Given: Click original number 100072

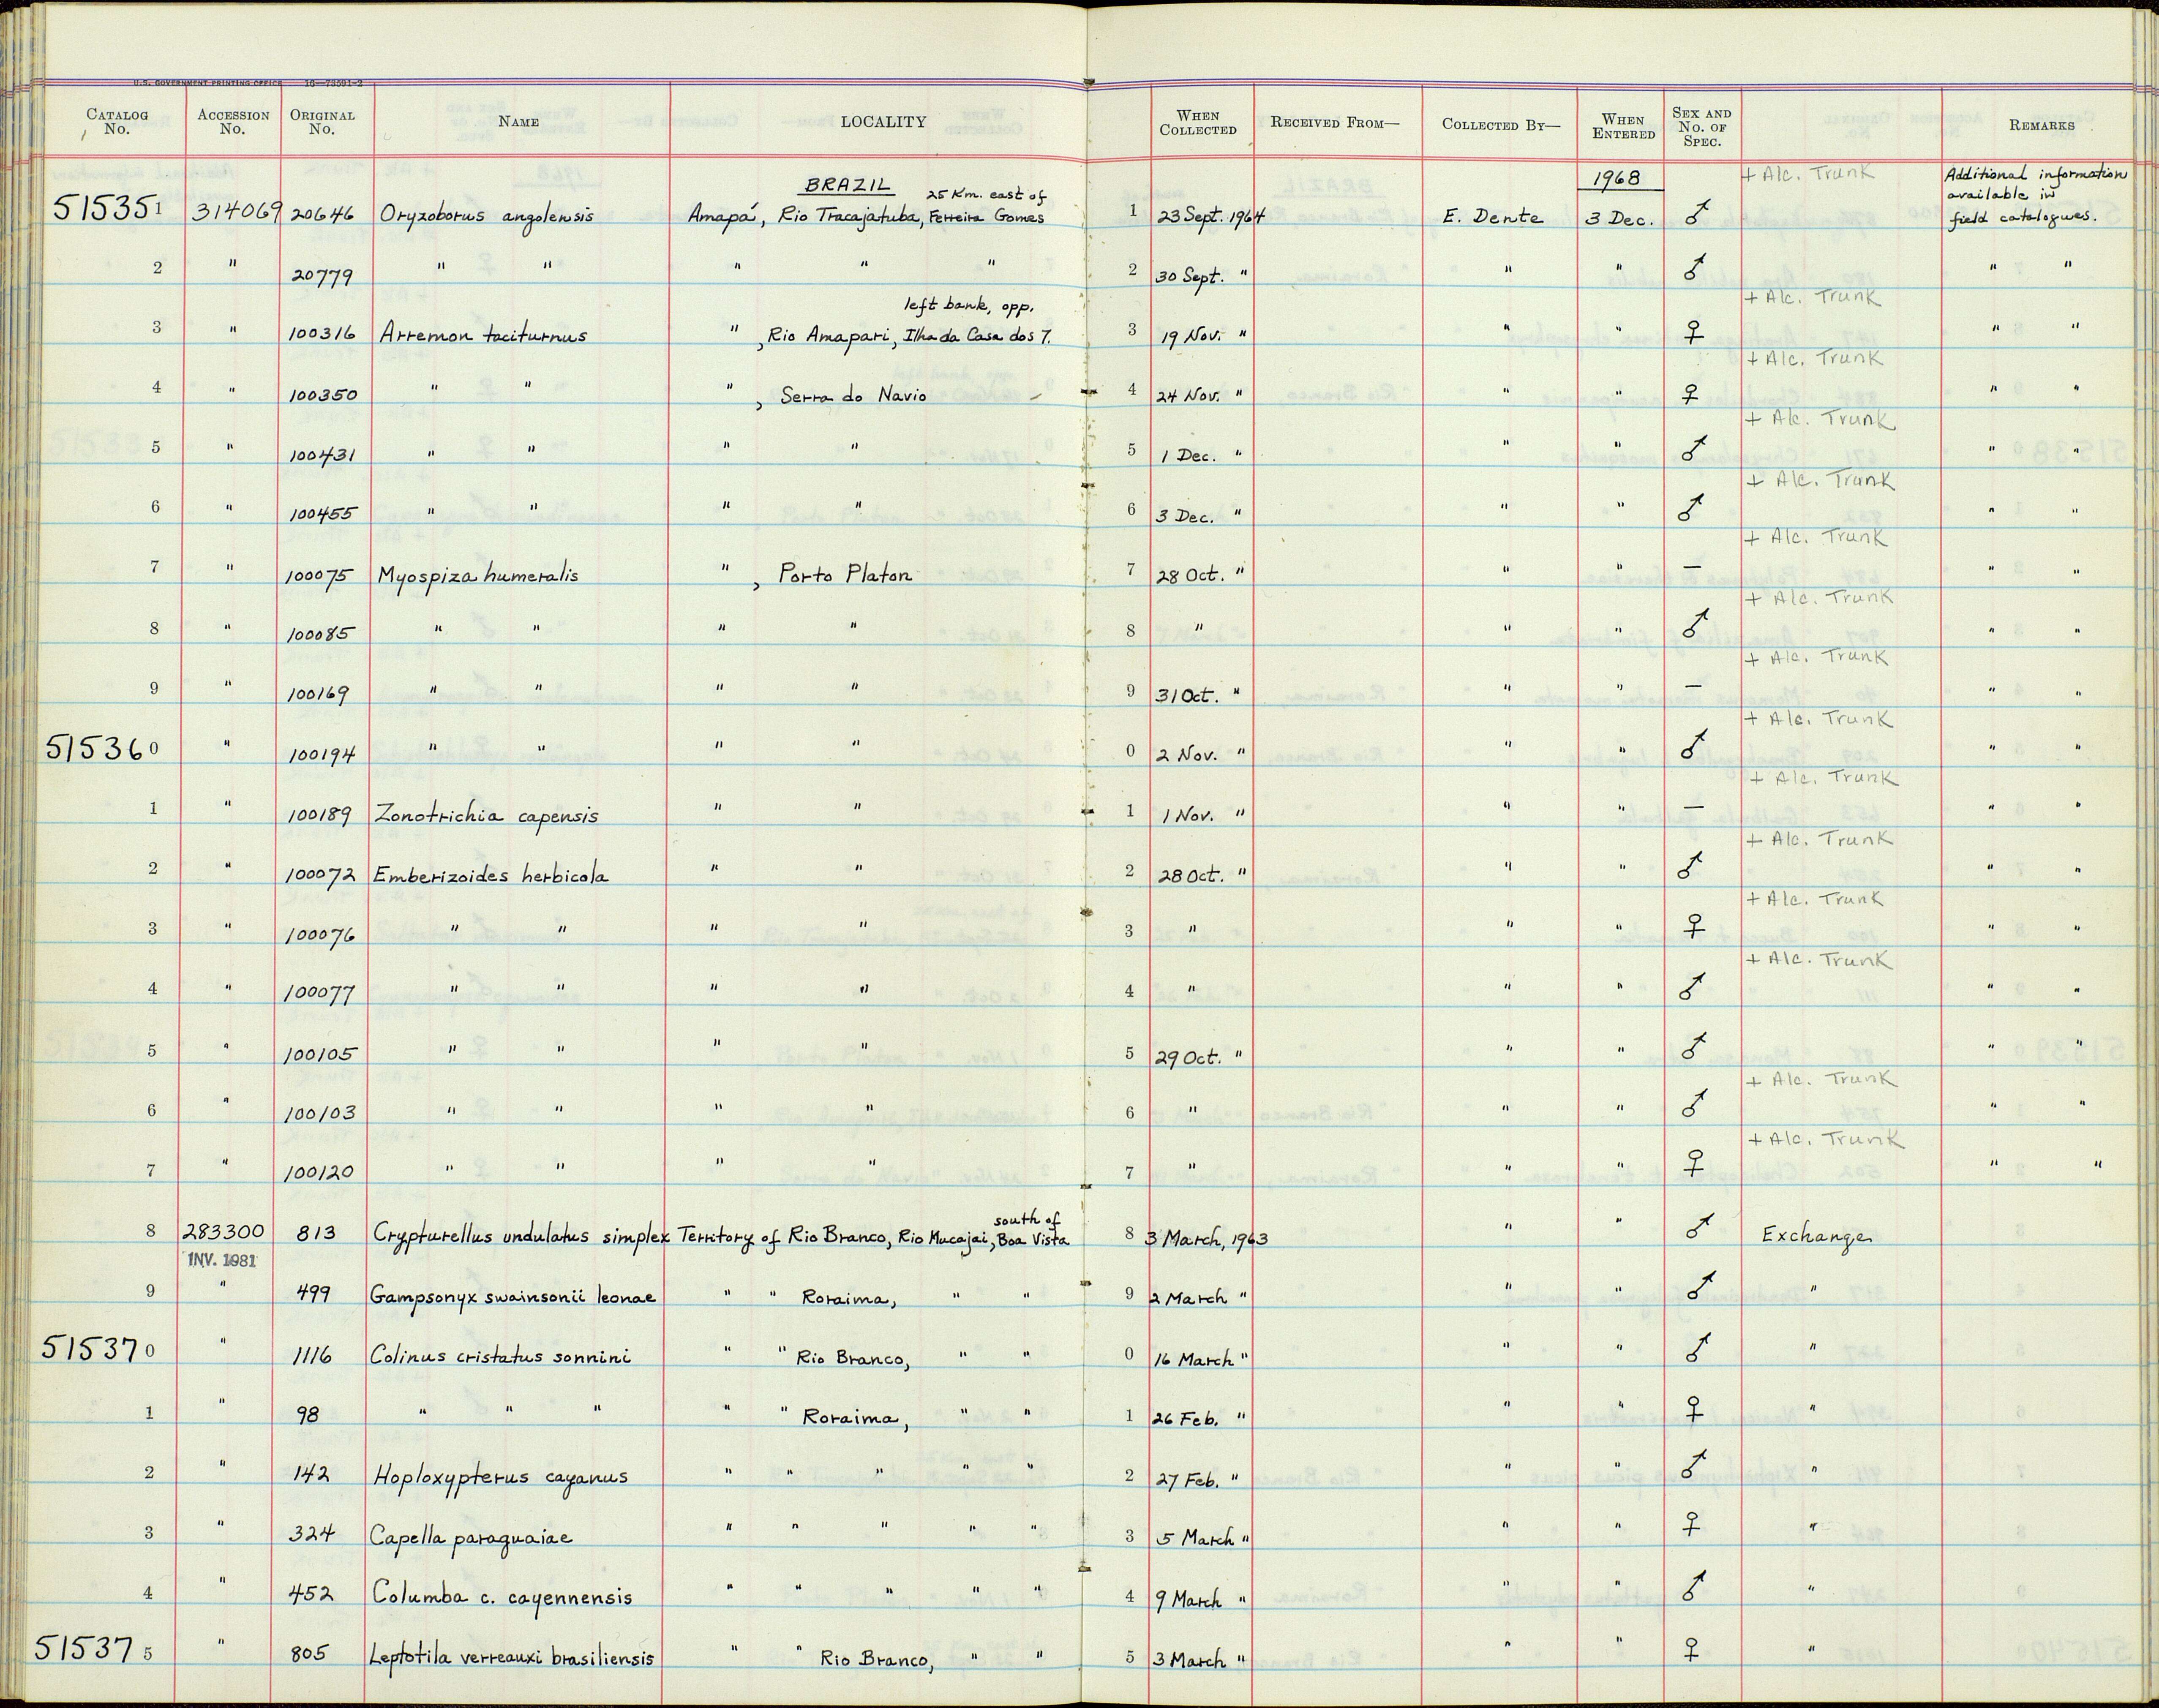Looking at the screenshot, I should [x=320, y=875].
